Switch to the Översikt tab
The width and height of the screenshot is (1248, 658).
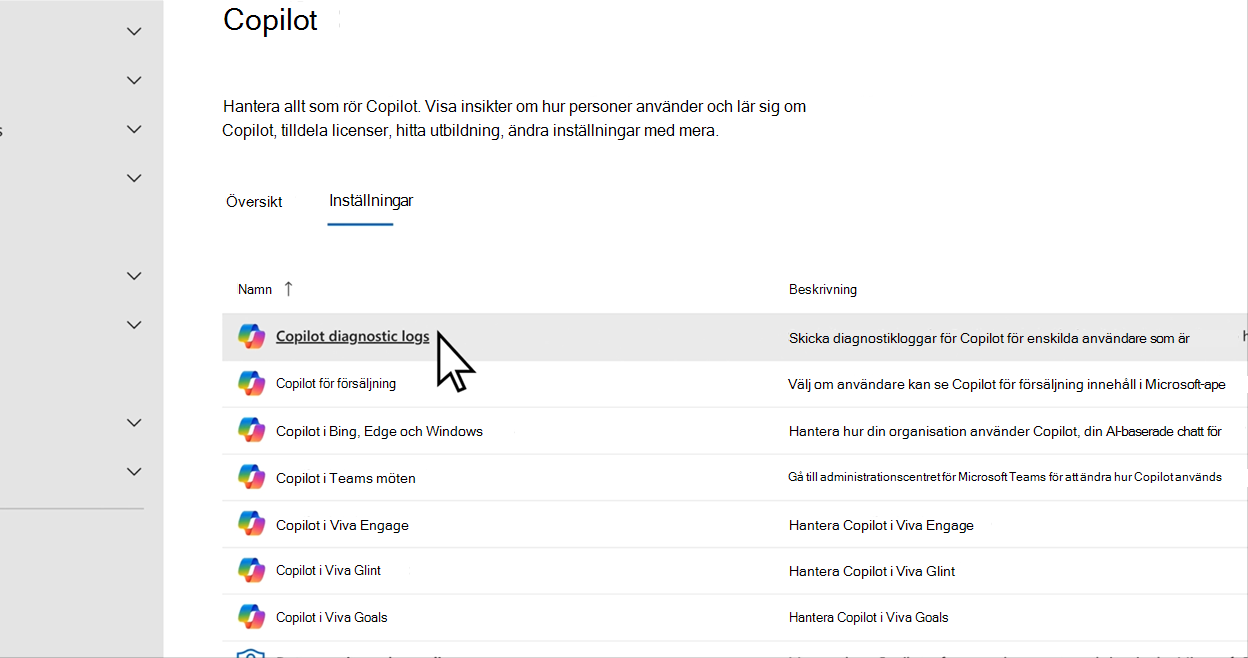click(254, 202)
